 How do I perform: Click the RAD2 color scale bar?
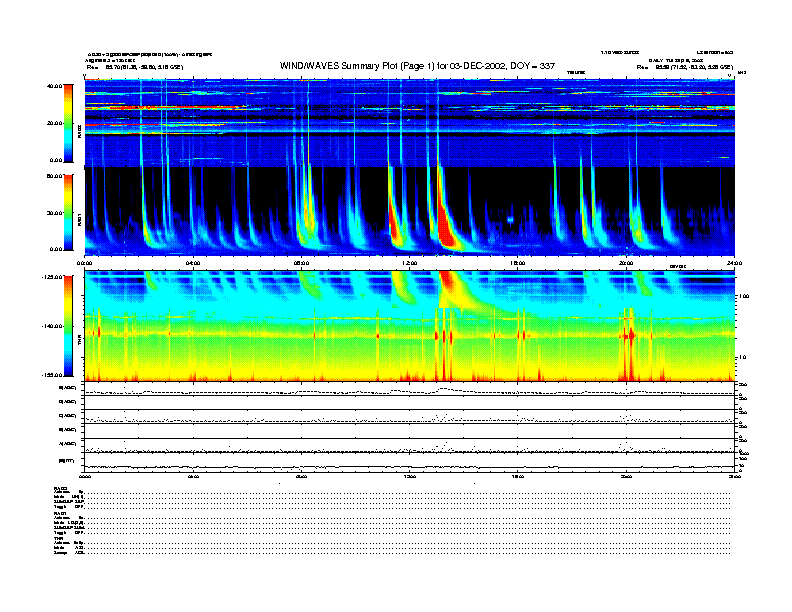pyautogui.click(x=68, y=123)
